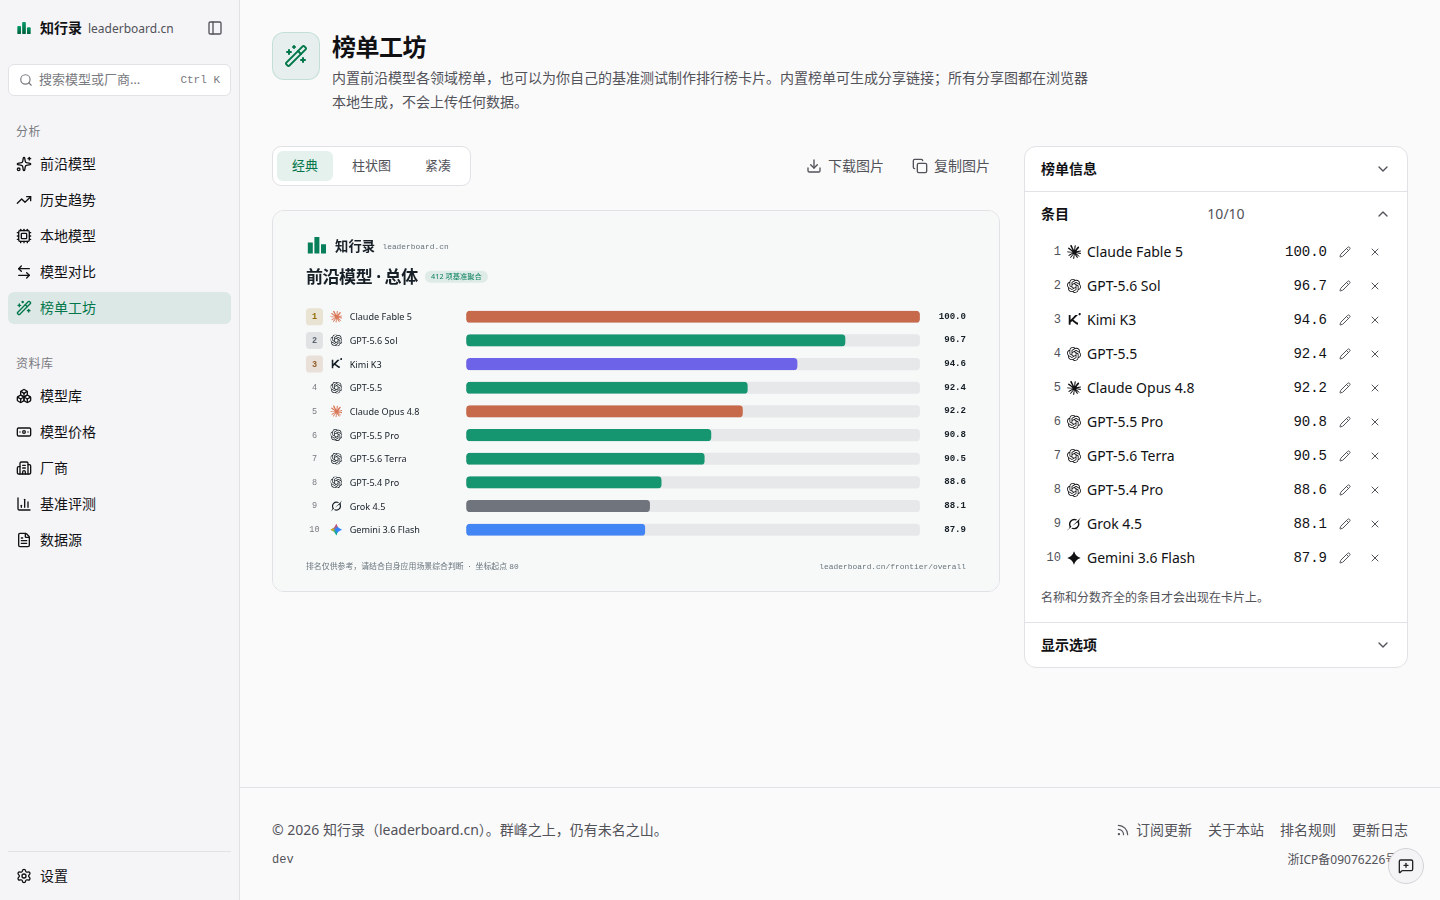Edit the Kimi K3 entry
The image size is (1440, 900).
1345,320
